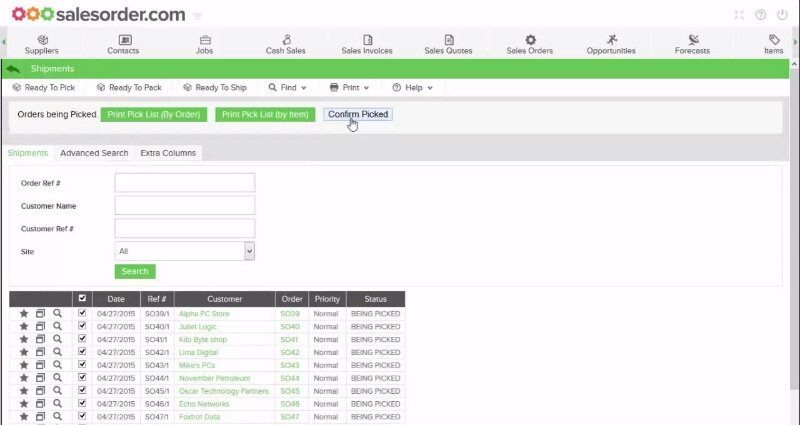Click the magnifier icon for Juliet Logic row

(58, 327)
